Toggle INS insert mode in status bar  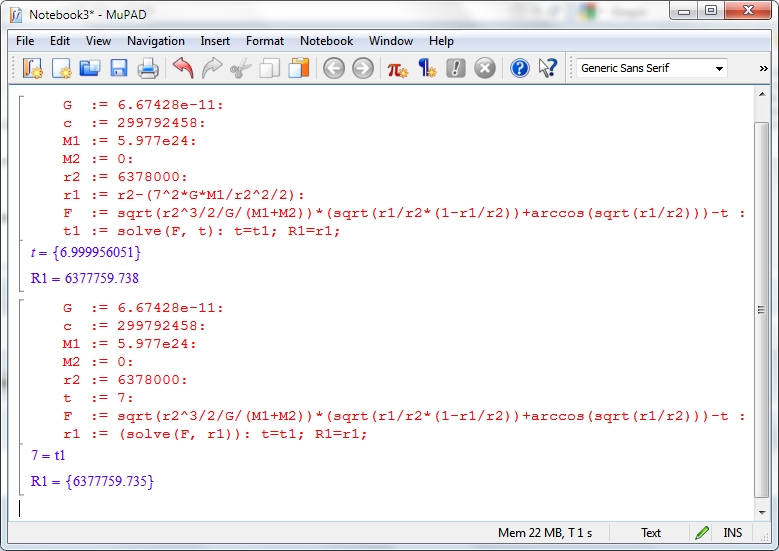pyautogui.click(x=733, y=533)
